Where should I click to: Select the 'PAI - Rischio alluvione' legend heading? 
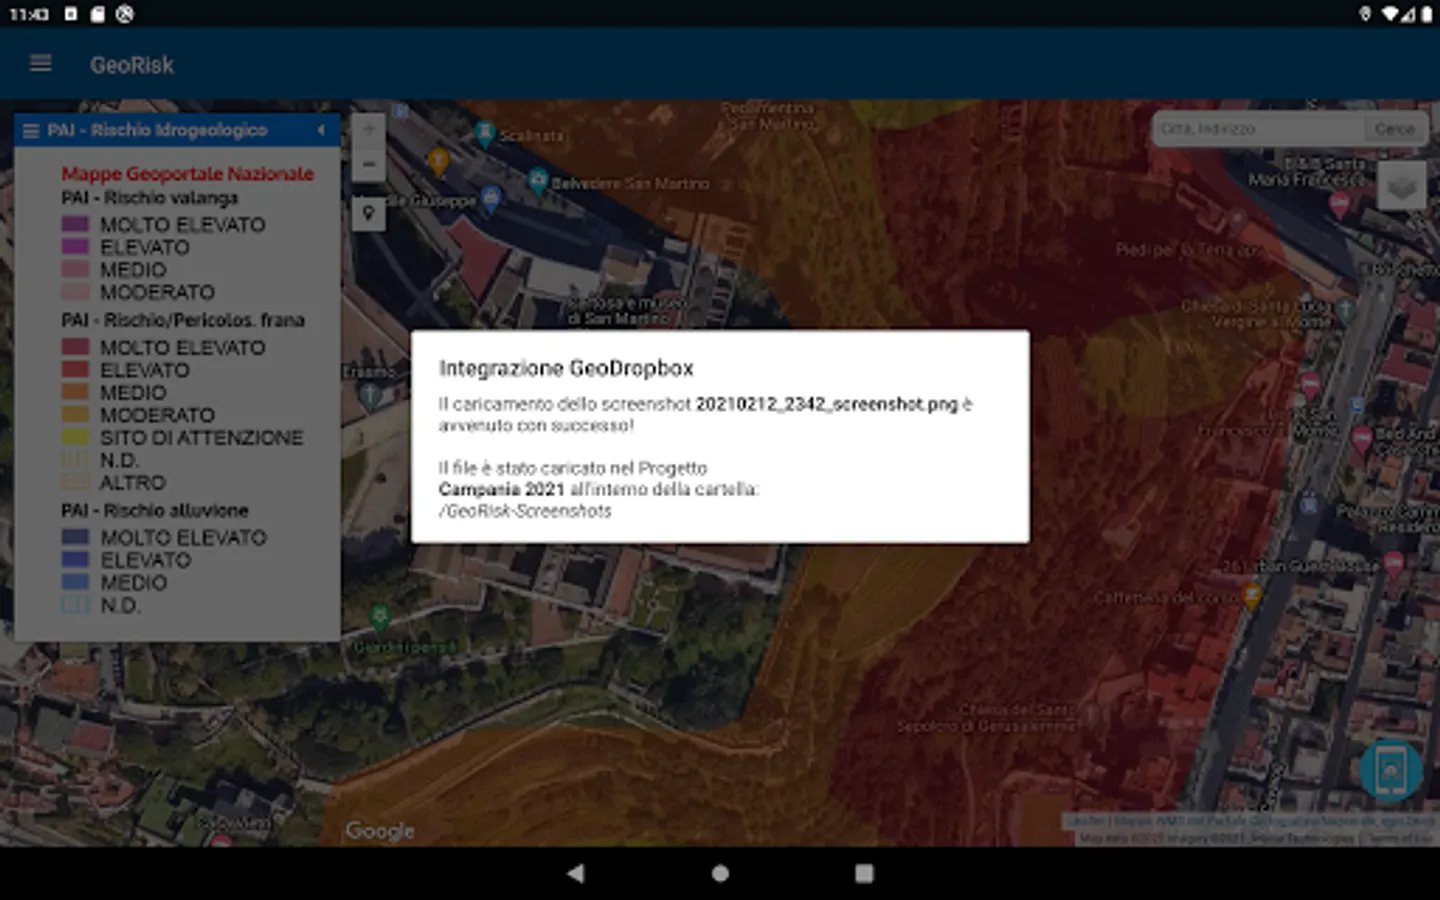point(155,510)
